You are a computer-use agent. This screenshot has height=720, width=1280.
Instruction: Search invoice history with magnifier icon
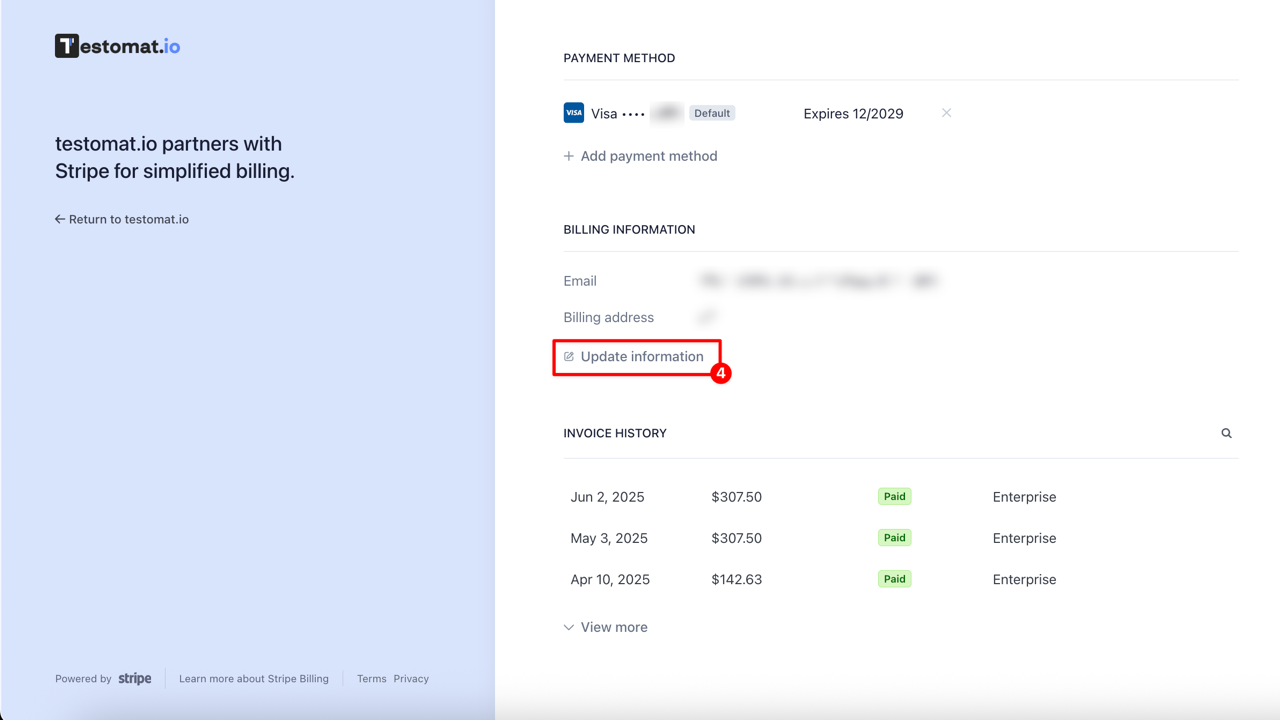click(1226, 433)
